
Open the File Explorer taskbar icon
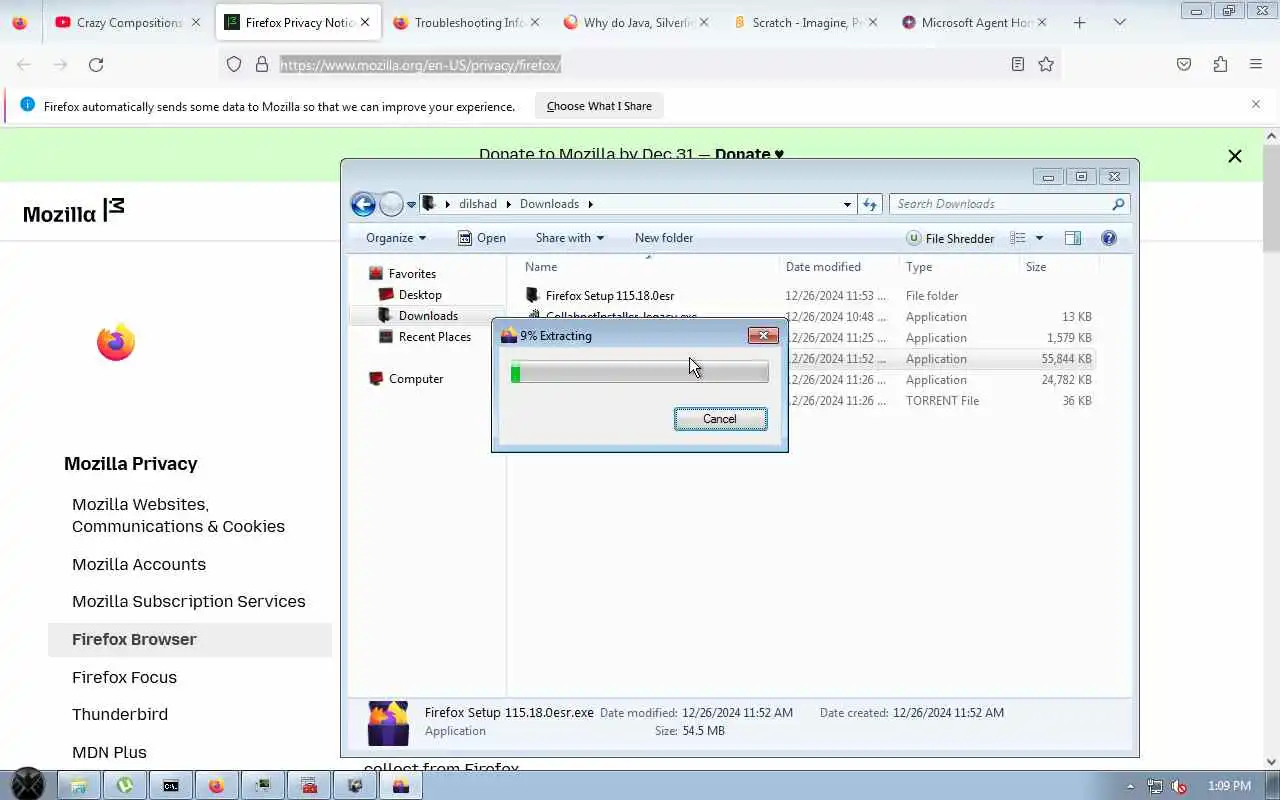tap(79, 786)
